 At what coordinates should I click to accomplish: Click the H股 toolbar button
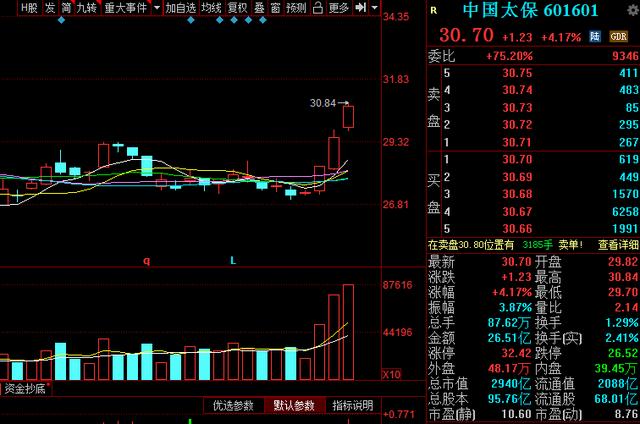29,8
